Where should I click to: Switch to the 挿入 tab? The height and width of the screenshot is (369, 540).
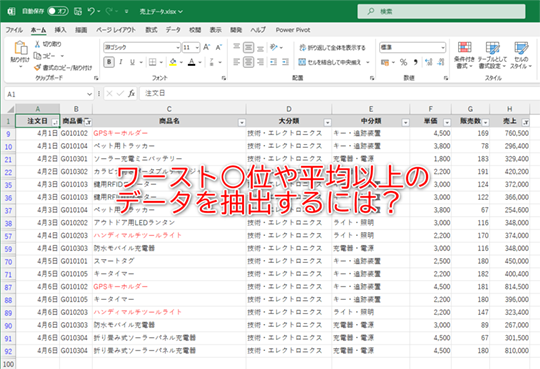(x=60, y=30)
